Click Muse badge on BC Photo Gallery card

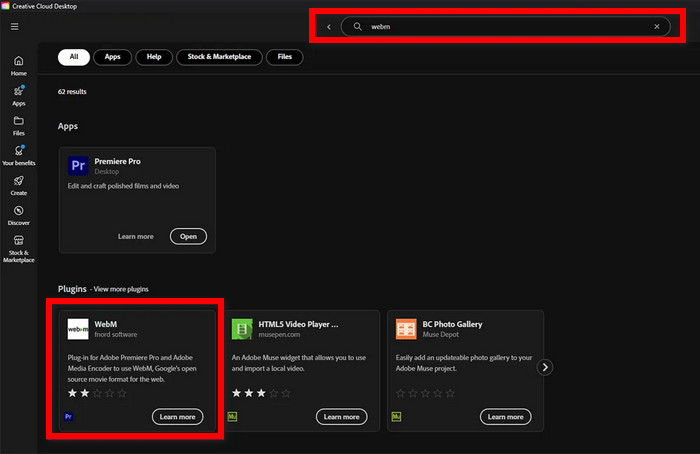click(x=396, y=417)
